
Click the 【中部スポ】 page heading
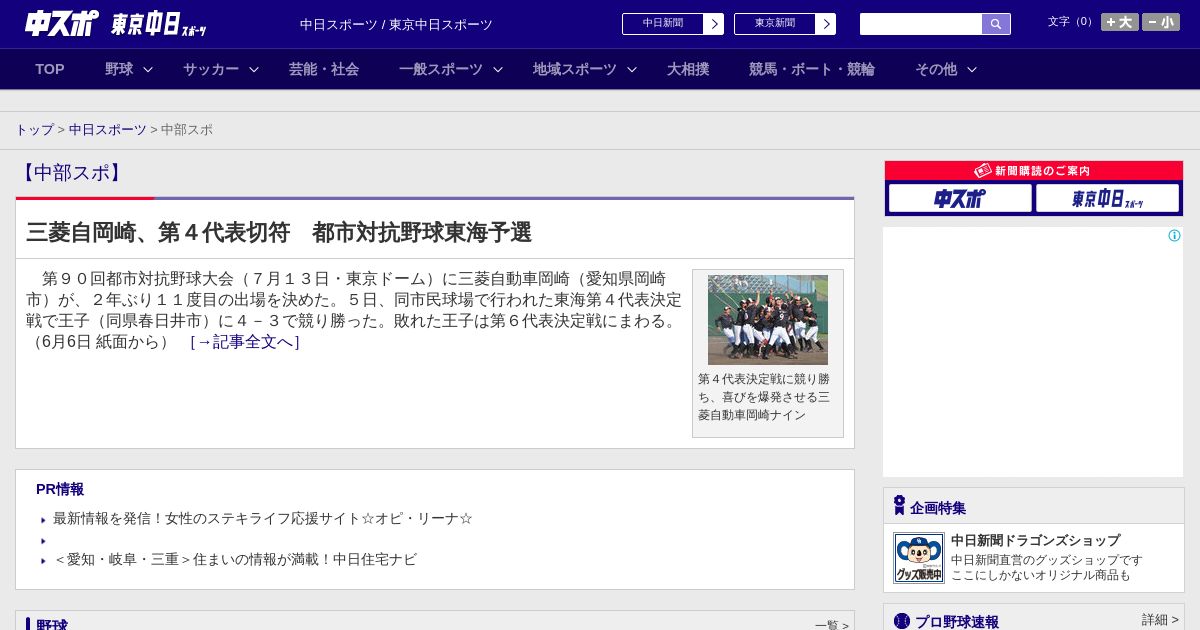pos(71,173)
